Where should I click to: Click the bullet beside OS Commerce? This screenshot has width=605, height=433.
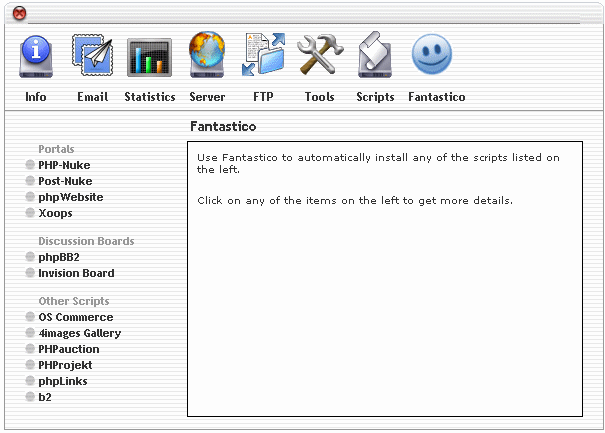pos(30,317)
